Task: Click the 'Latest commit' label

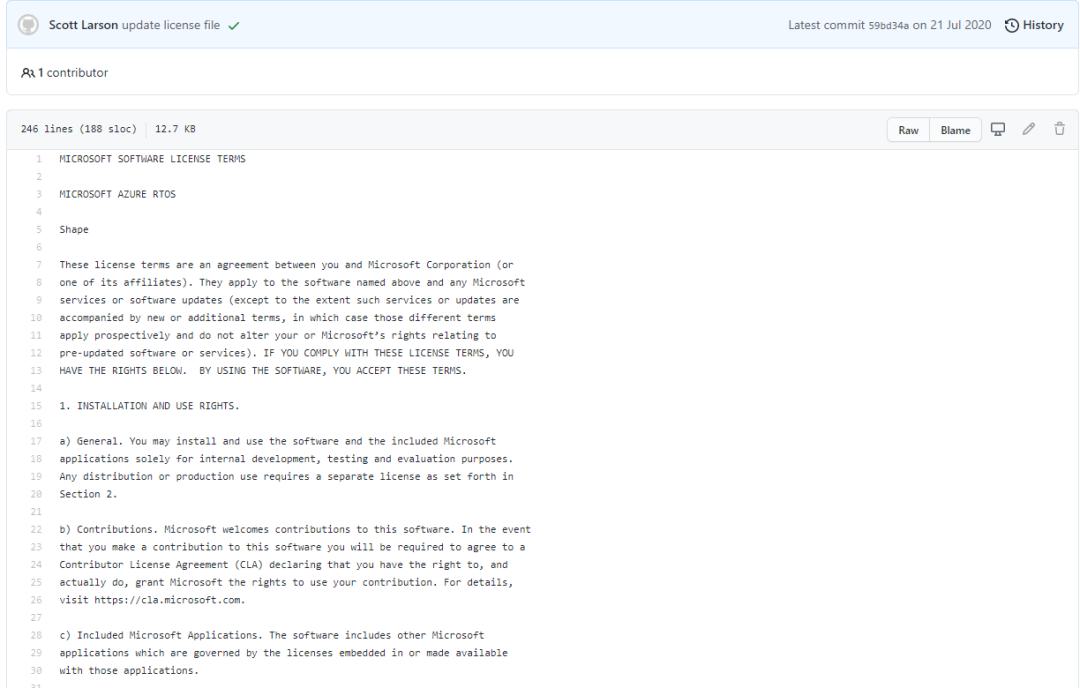Action: (826, 25)
